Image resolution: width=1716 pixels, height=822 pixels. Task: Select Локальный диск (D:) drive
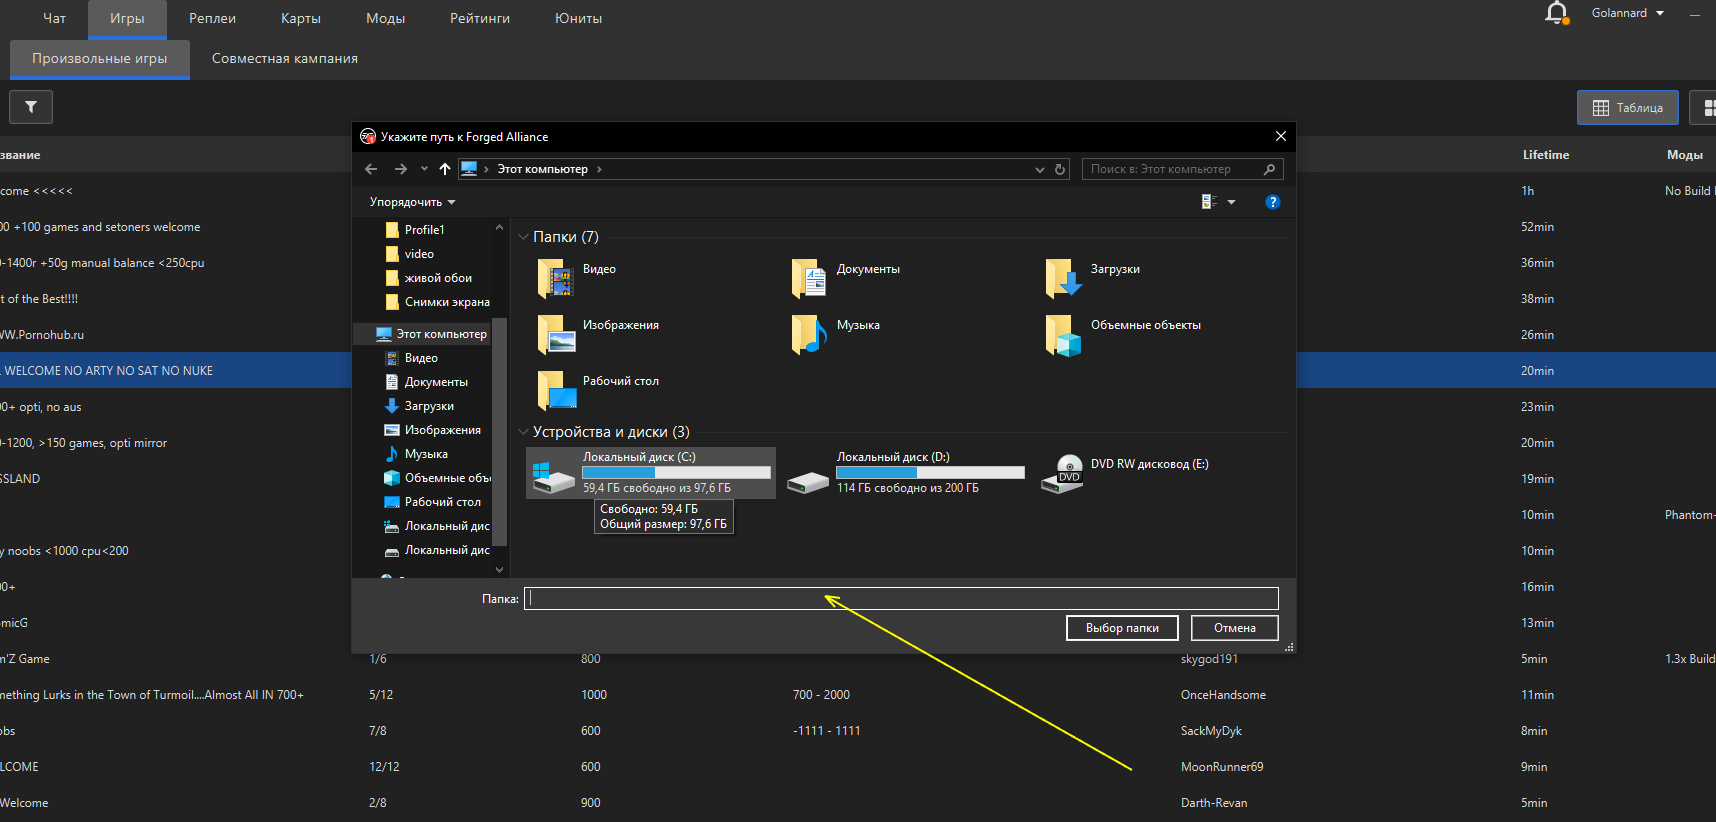click(x=905, y=472)
